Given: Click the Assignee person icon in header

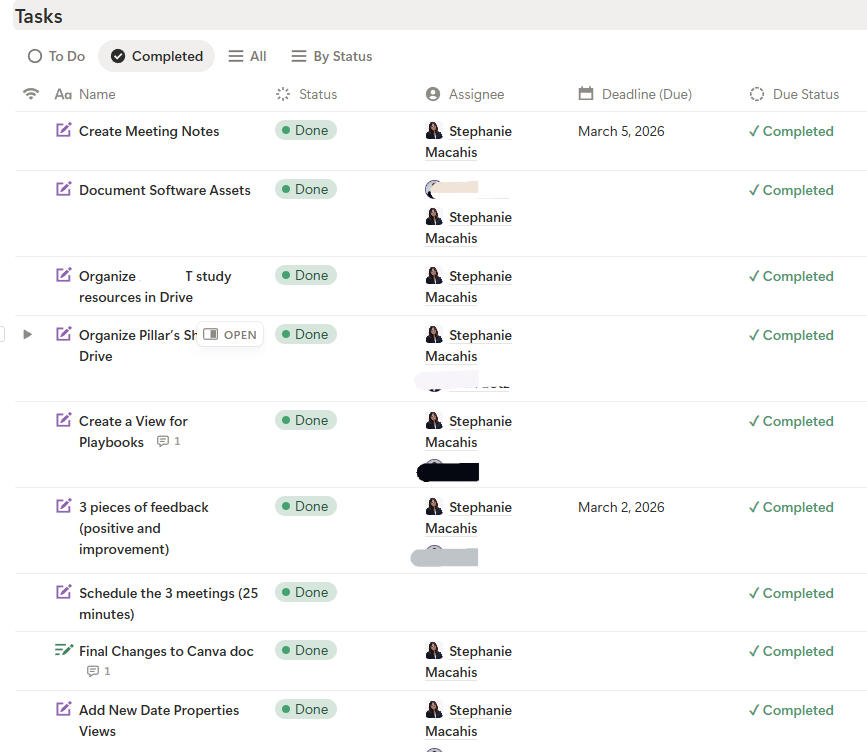Looking at the screenshot, I should coord(433,94).
